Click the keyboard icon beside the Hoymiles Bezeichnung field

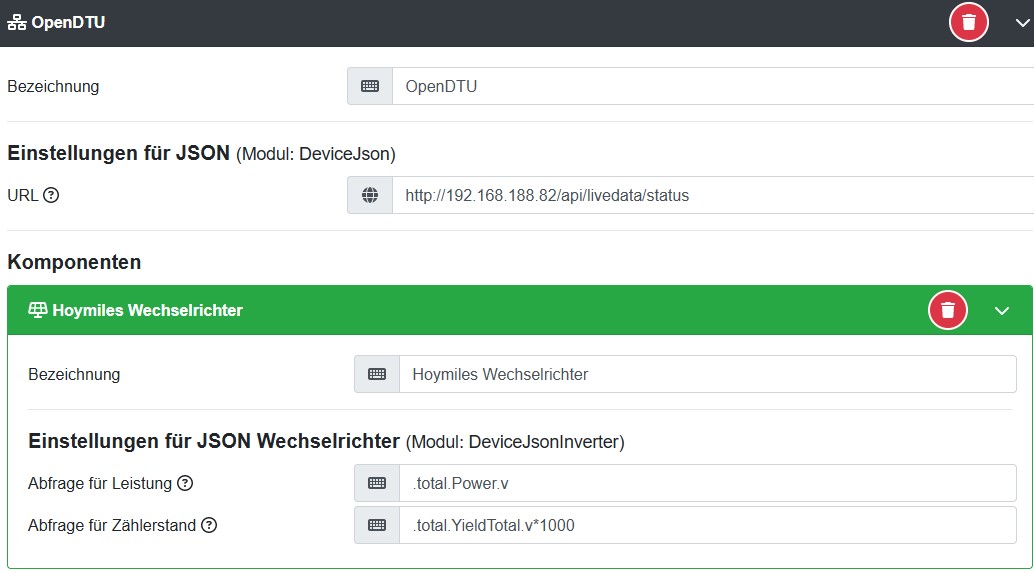377,374
